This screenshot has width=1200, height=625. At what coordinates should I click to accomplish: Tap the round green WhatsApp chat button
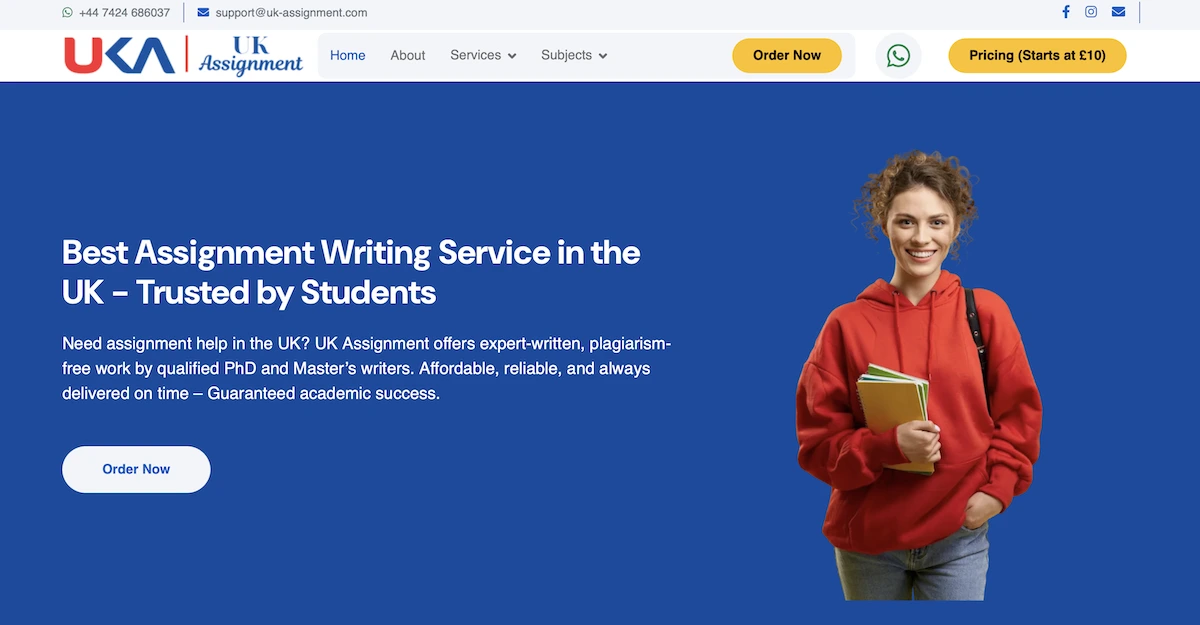click(x=898, y=56)
